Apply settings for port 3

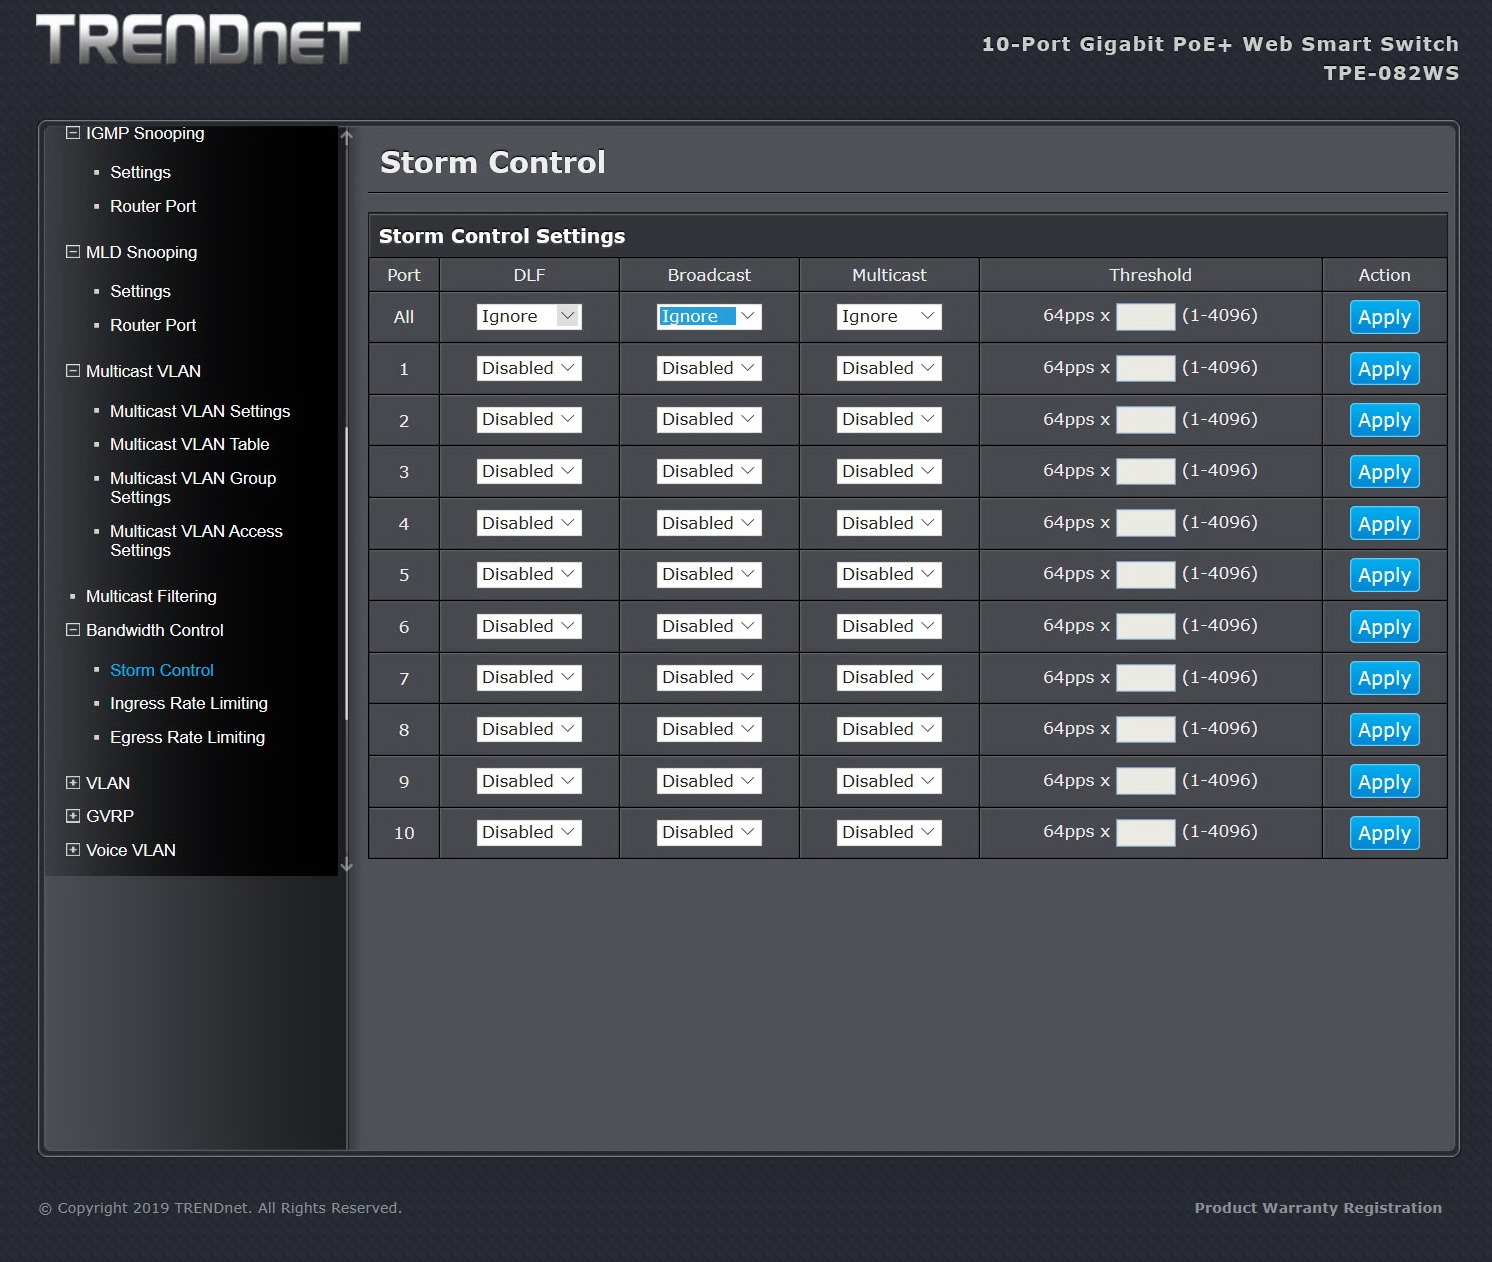[x=1384, y=472]
